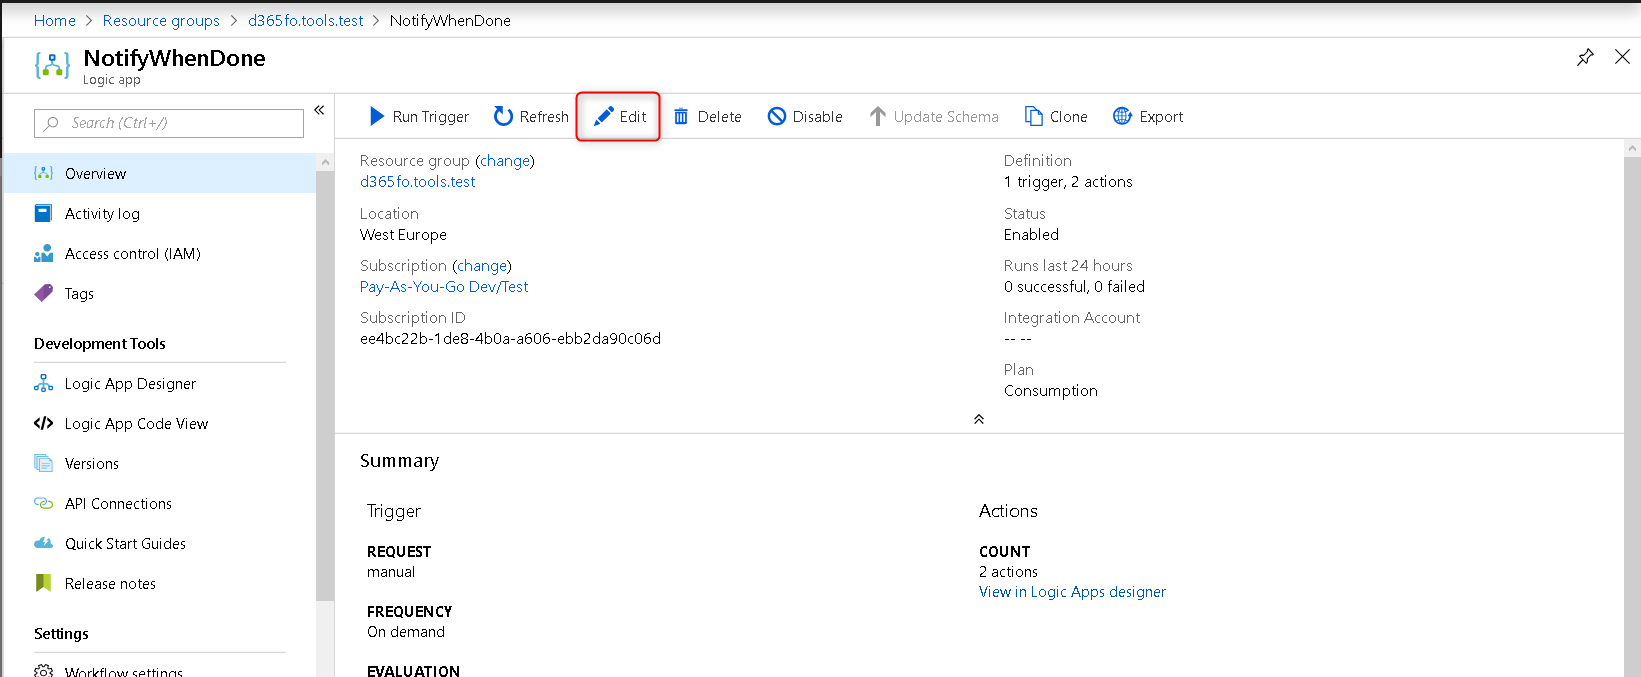
Task: Click the Delete trash icon
Action: tap(681, 117)
